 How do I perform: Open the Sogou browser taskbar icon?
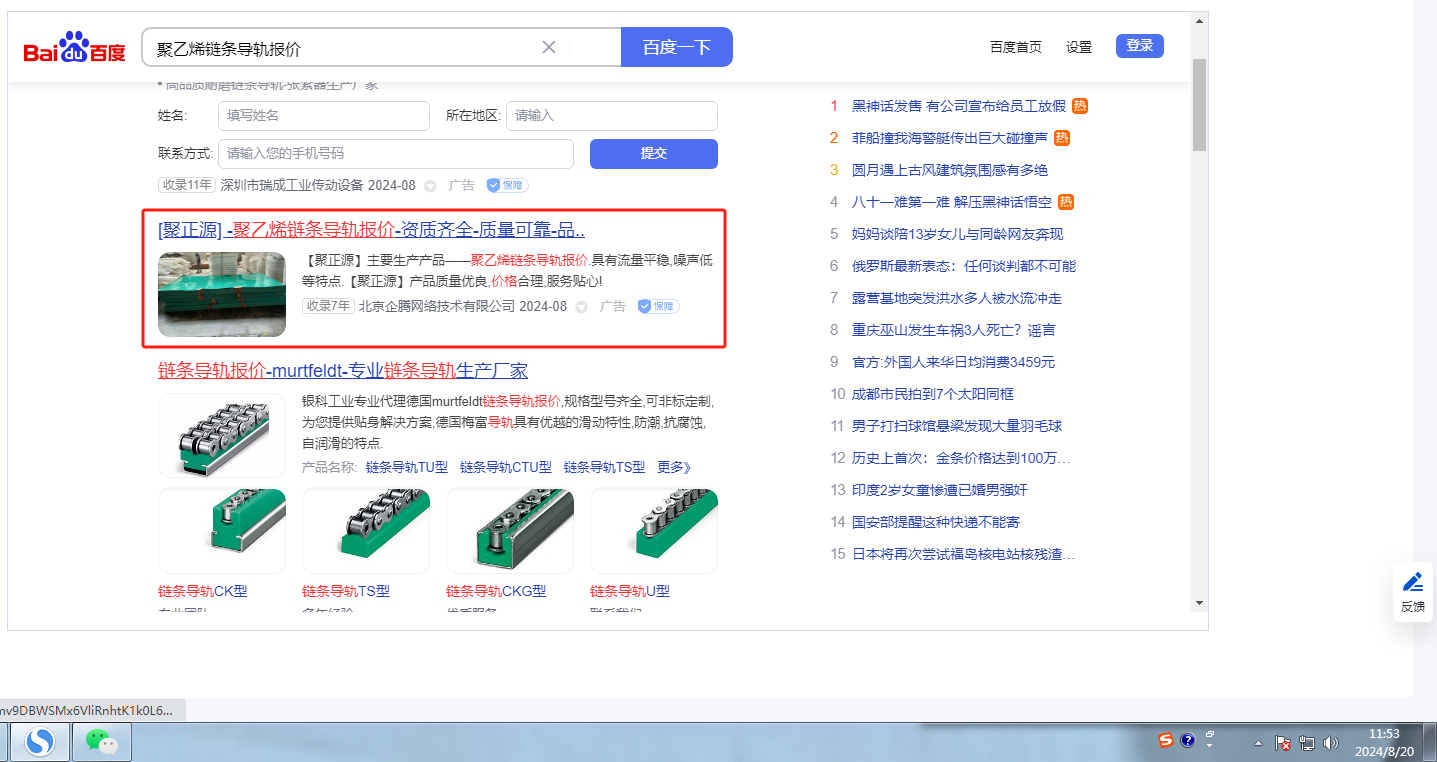pyautogui.click(x=41, y=742)
